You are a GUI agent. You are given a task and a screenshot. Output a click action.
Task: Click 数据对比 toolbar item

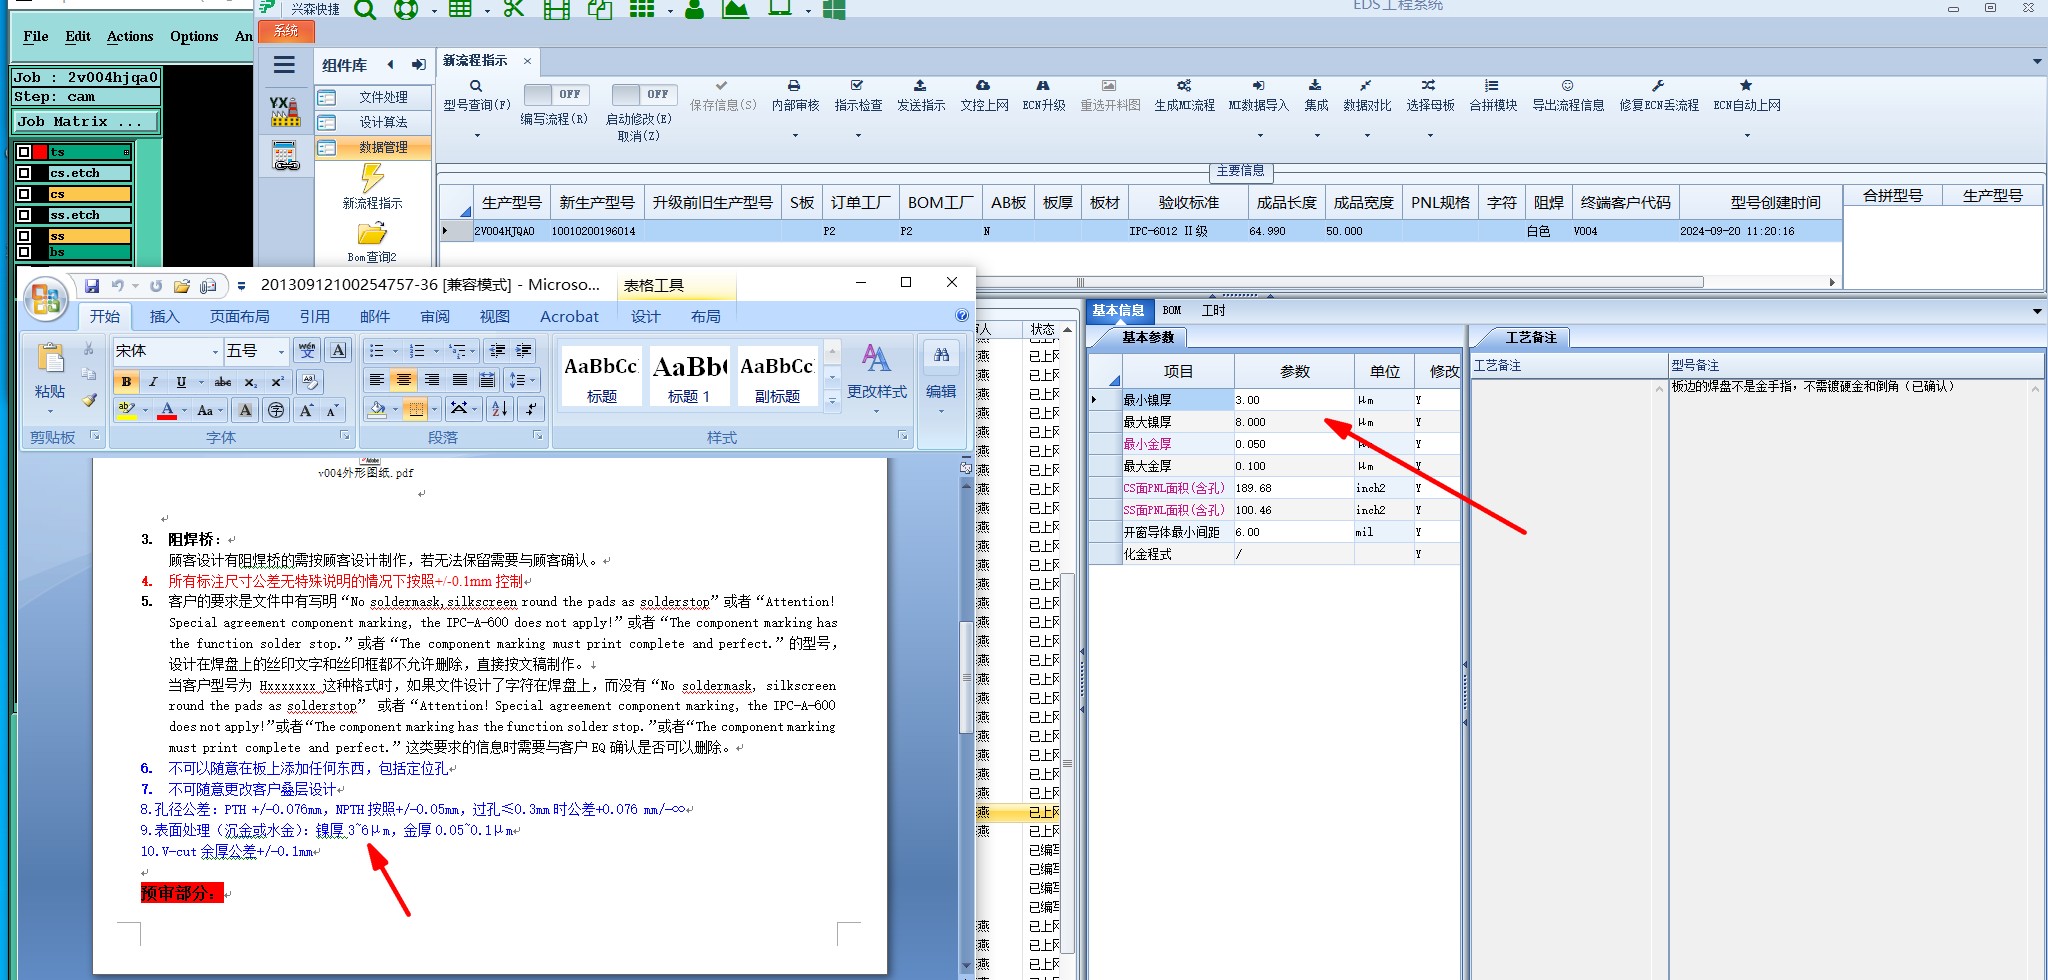pos(1366,96)
